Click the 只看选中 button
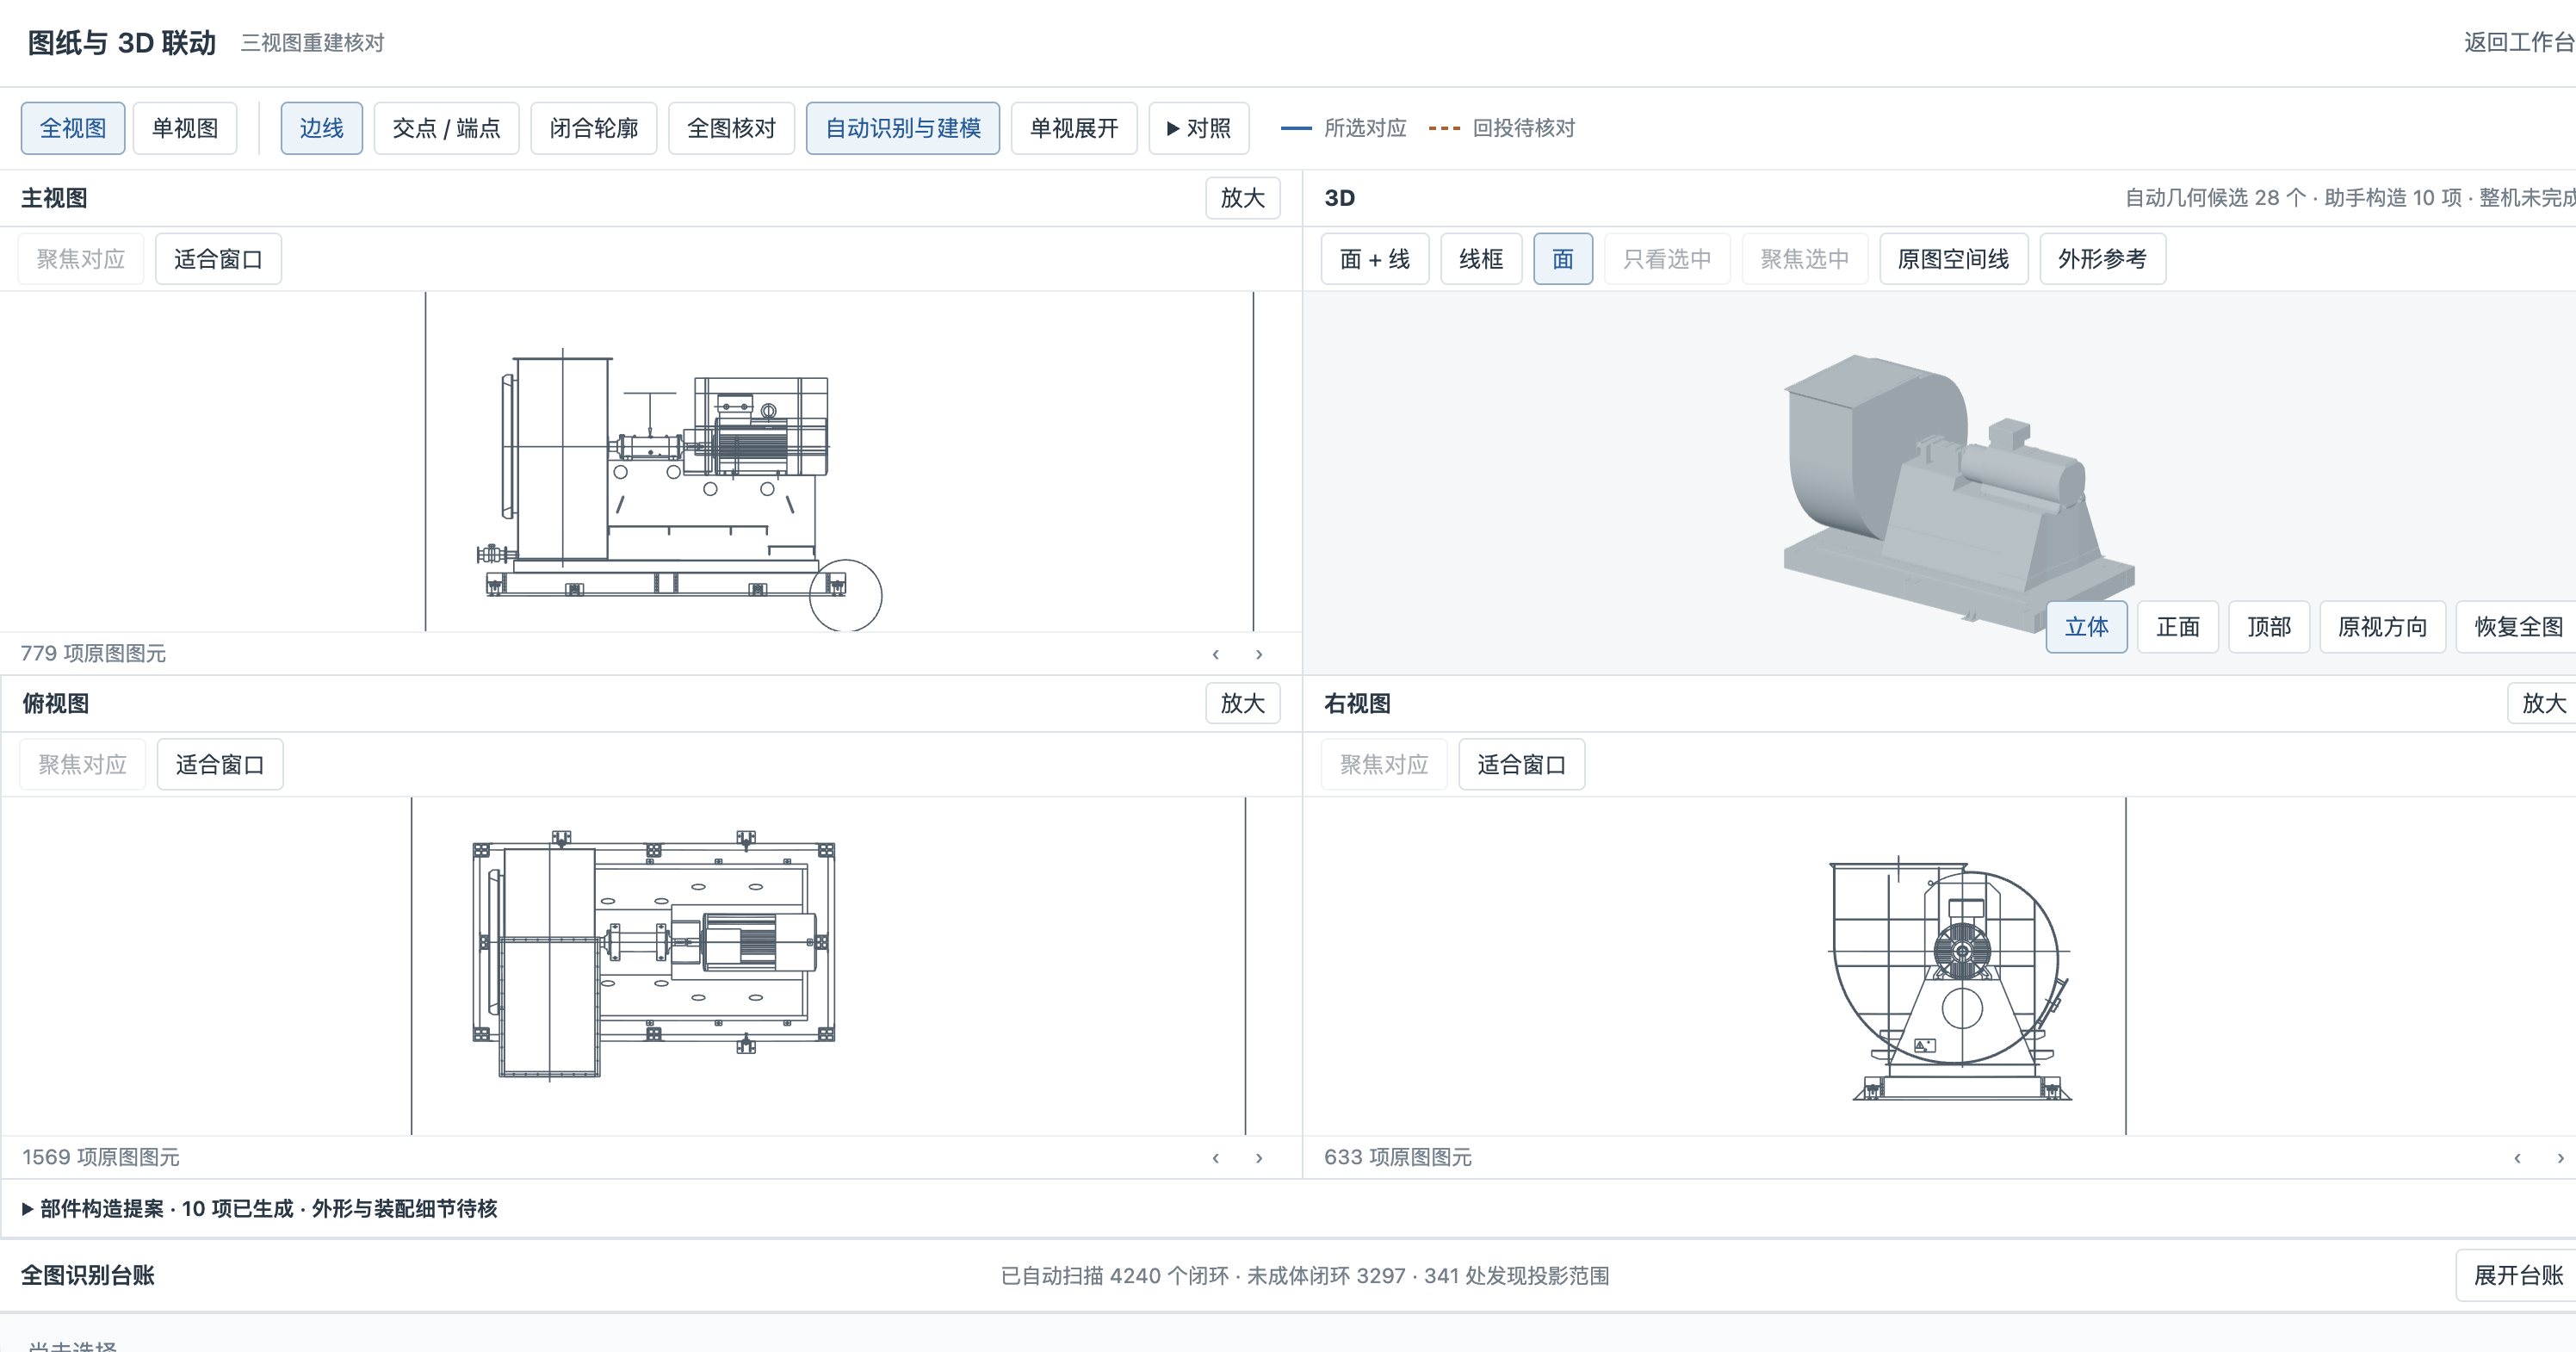The image size is (2576, 1352). 1667,259
